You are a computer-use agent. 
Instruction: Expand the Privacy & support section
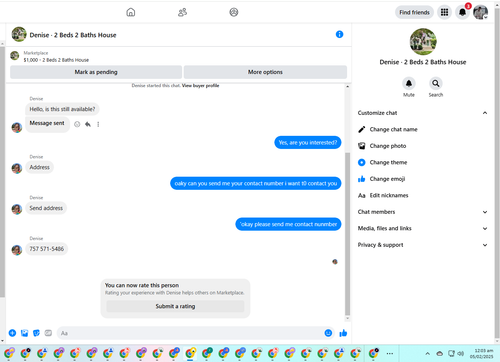422,245
